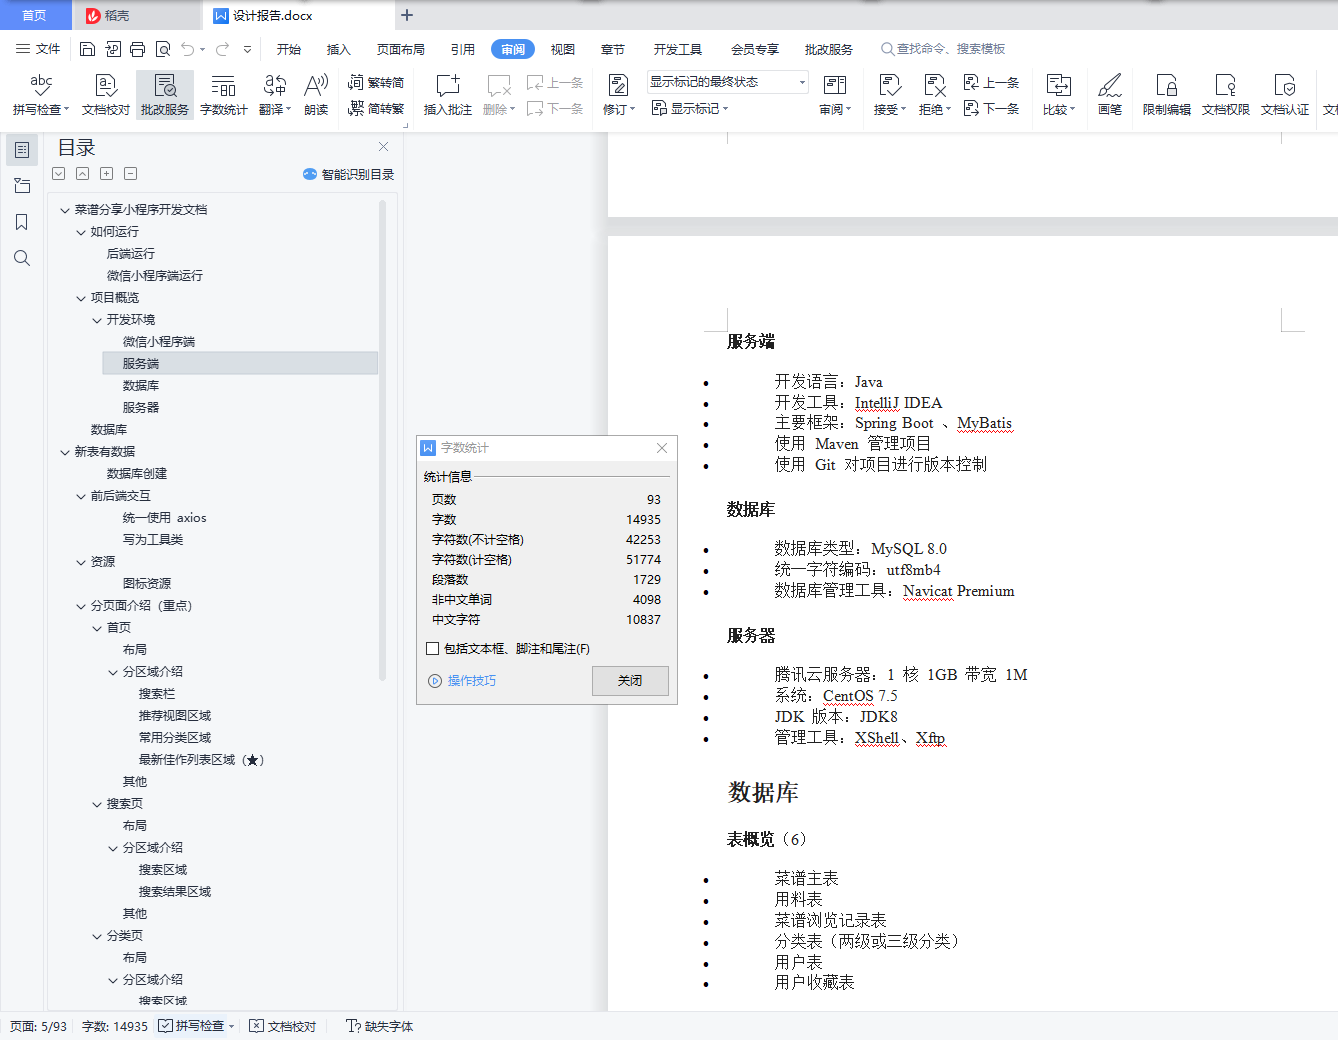The width and height of the screenshot is (1338, 1040).
Task: Open a new tab with the plus icon
Action: [407, 15]
